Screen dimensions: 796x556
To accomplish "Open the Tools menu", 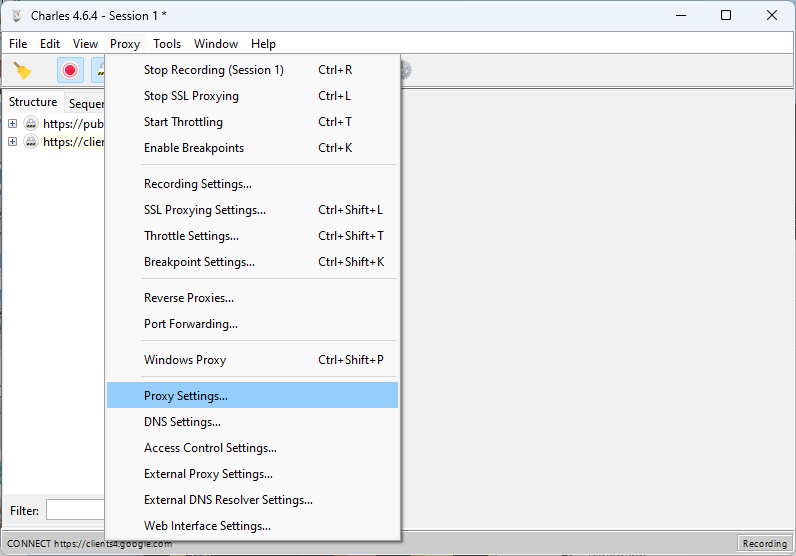I will pos(167,44).
